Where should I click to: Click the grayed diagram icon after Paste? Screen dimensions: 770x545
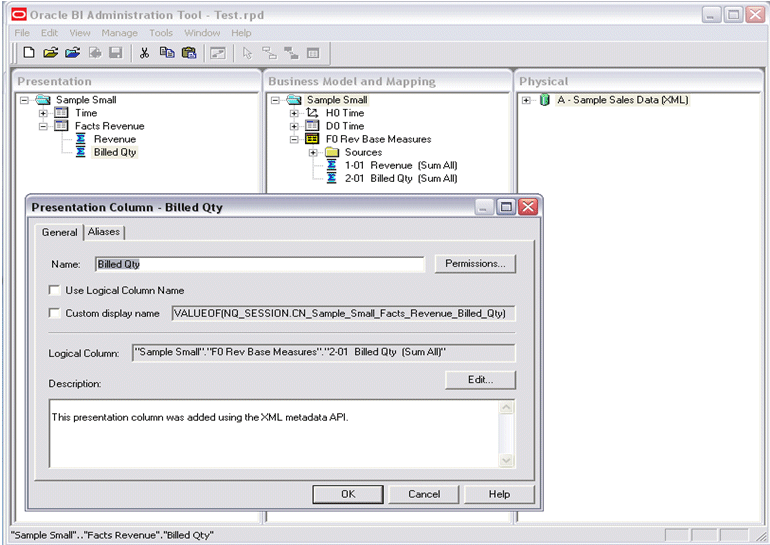click(218, 53)
